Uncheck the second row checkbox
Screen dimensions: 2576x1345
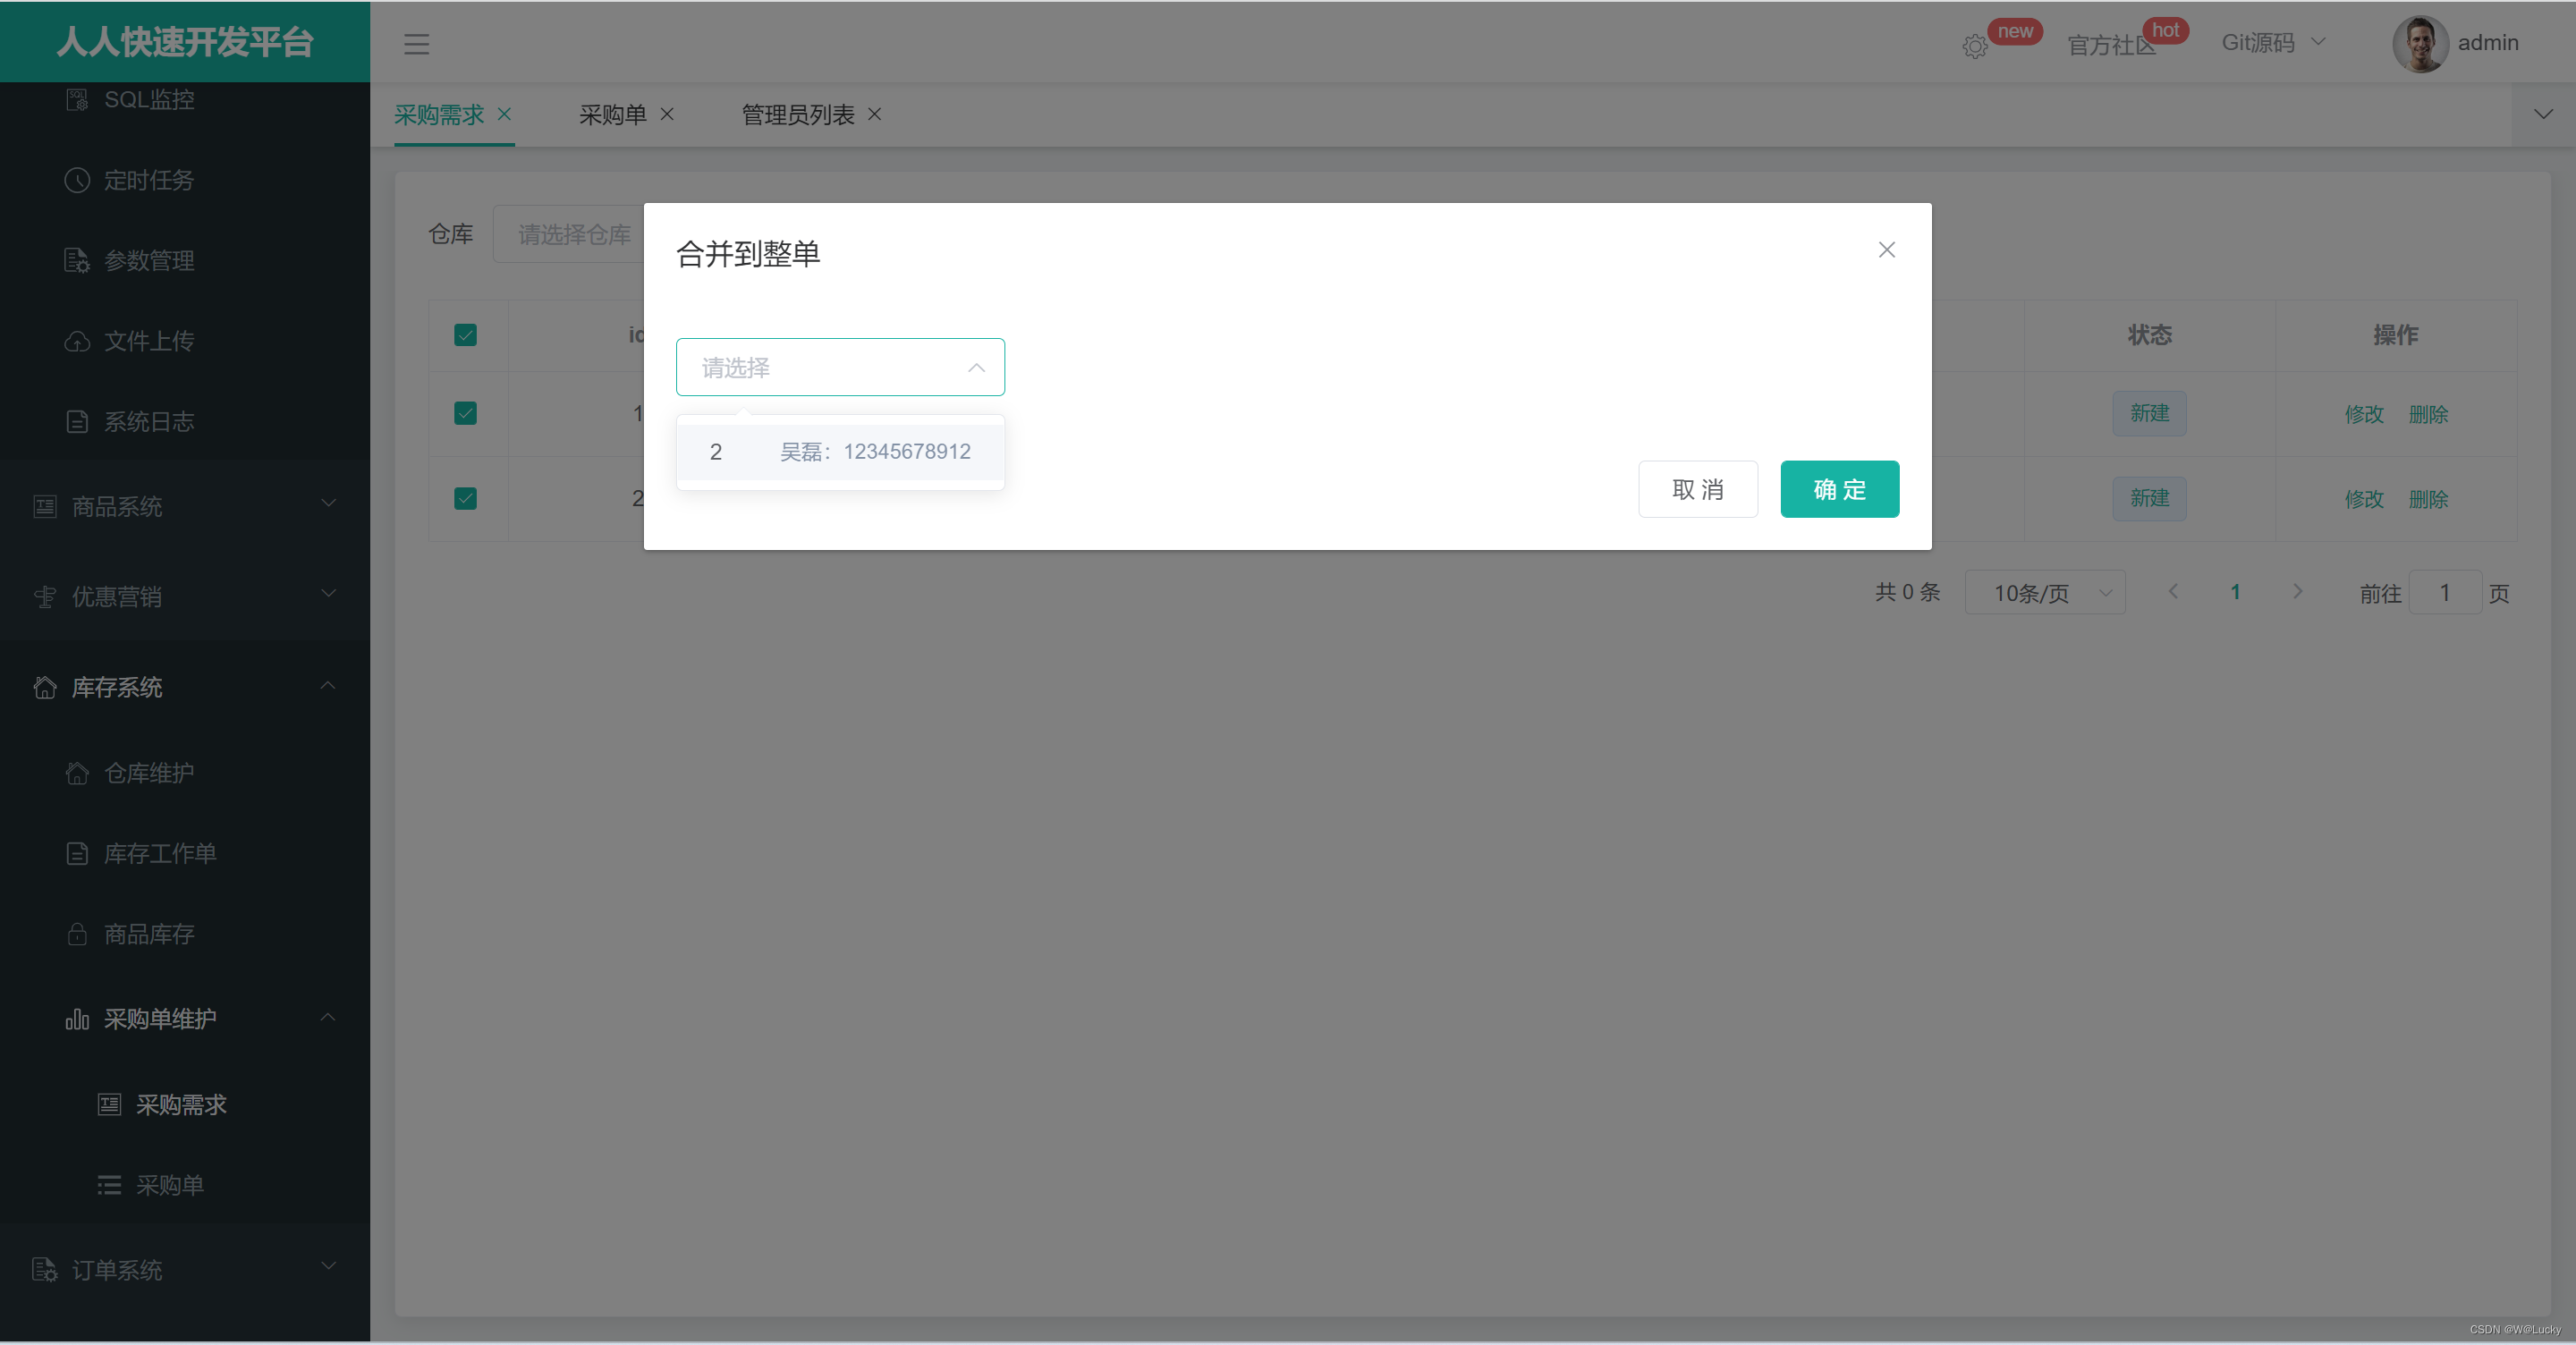coord(465,498)
